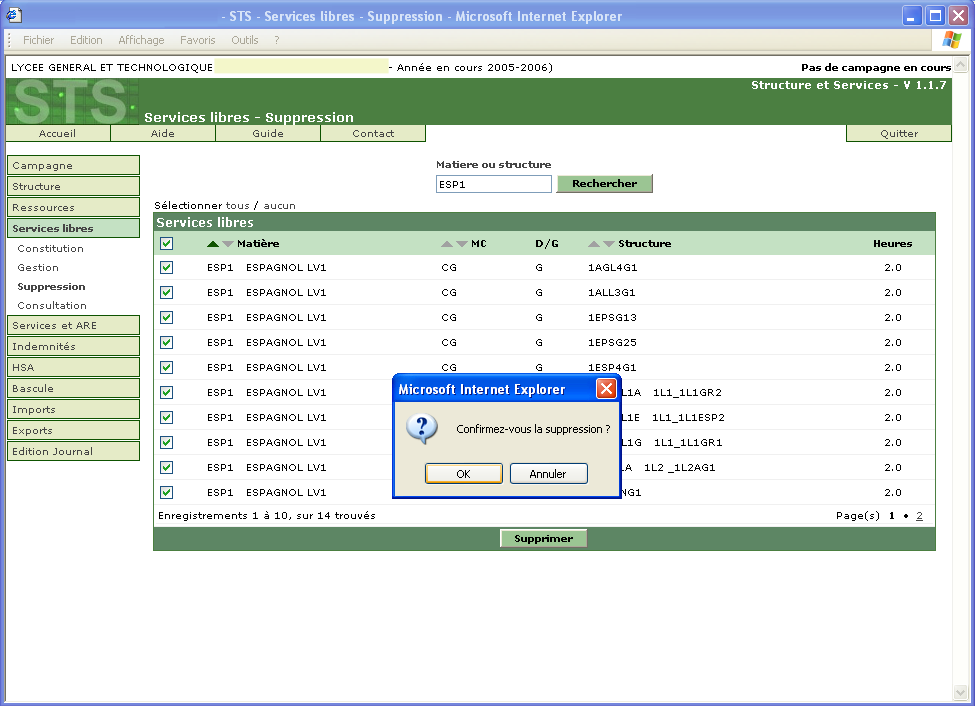Open the Guide tab
Image resolution: width=975 pixels, height=706 pixels.
point(268,133)
